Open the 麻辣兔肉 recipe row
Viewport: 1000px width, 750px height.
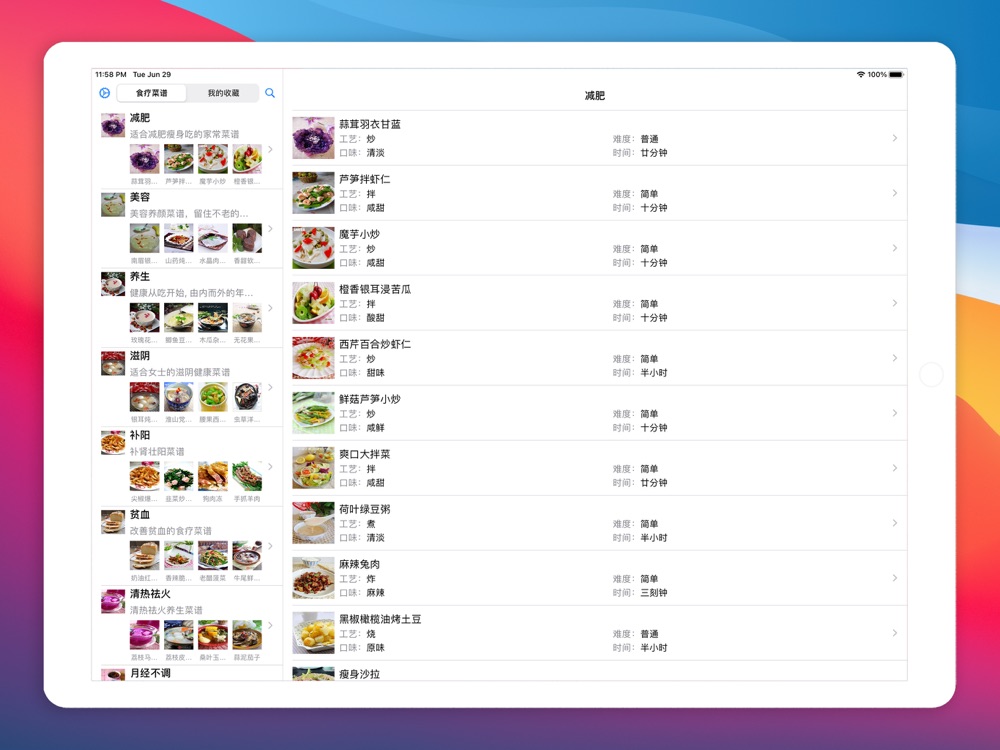(599, 578)
